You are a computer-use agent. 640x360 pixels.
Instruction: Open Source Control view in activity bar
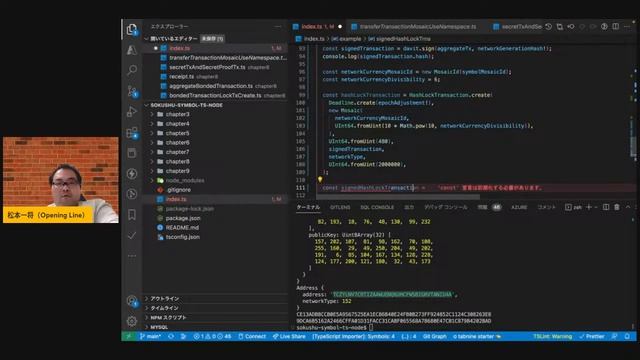(x=131, y=91)
